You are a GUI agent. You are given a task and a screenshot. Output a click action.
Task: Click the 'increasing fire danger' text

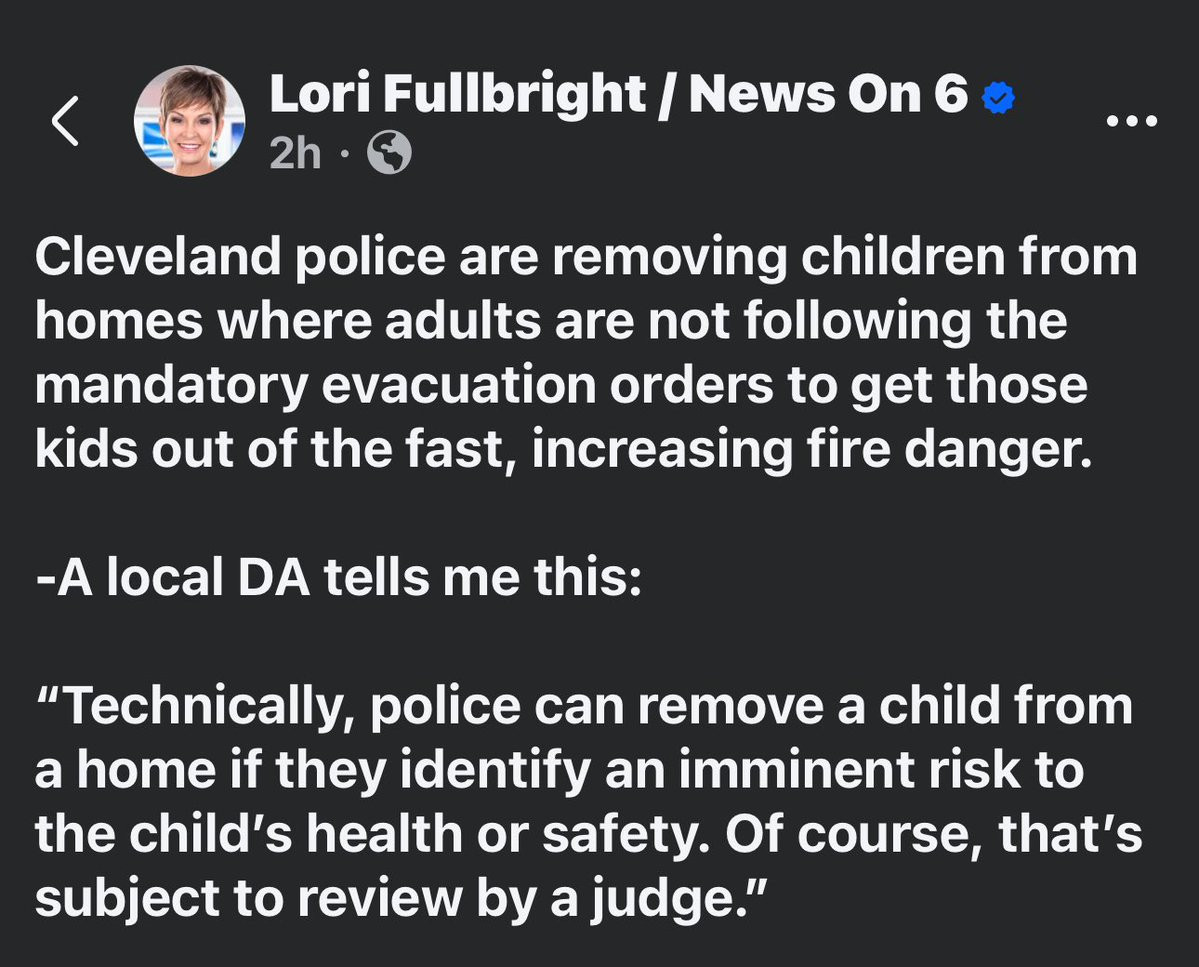(812, 449)
